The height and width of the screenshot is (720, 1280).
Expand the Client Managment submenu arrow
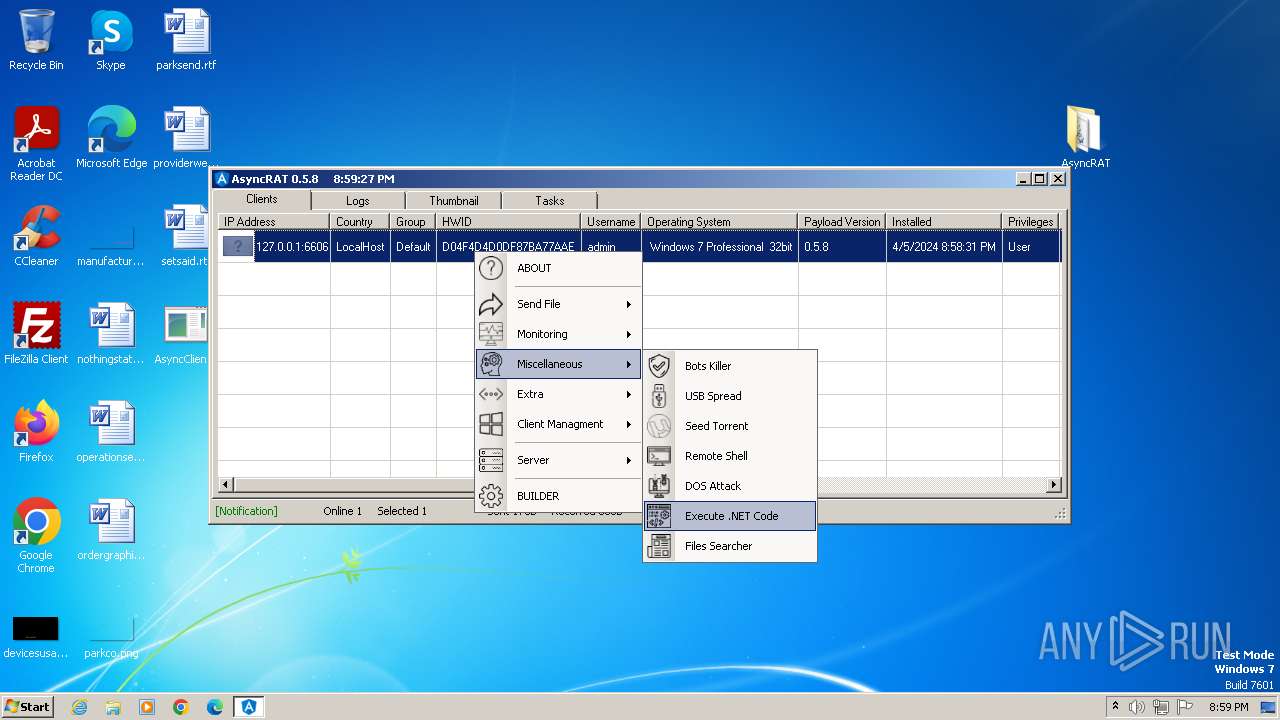pyautogui.click(x=629, y=424)
